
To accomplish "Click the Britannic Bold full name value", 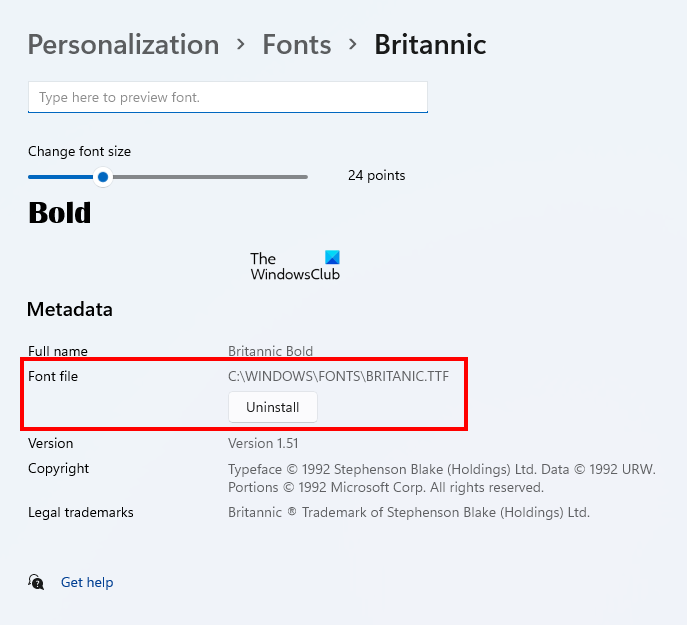I will click(x=270, y=352).
